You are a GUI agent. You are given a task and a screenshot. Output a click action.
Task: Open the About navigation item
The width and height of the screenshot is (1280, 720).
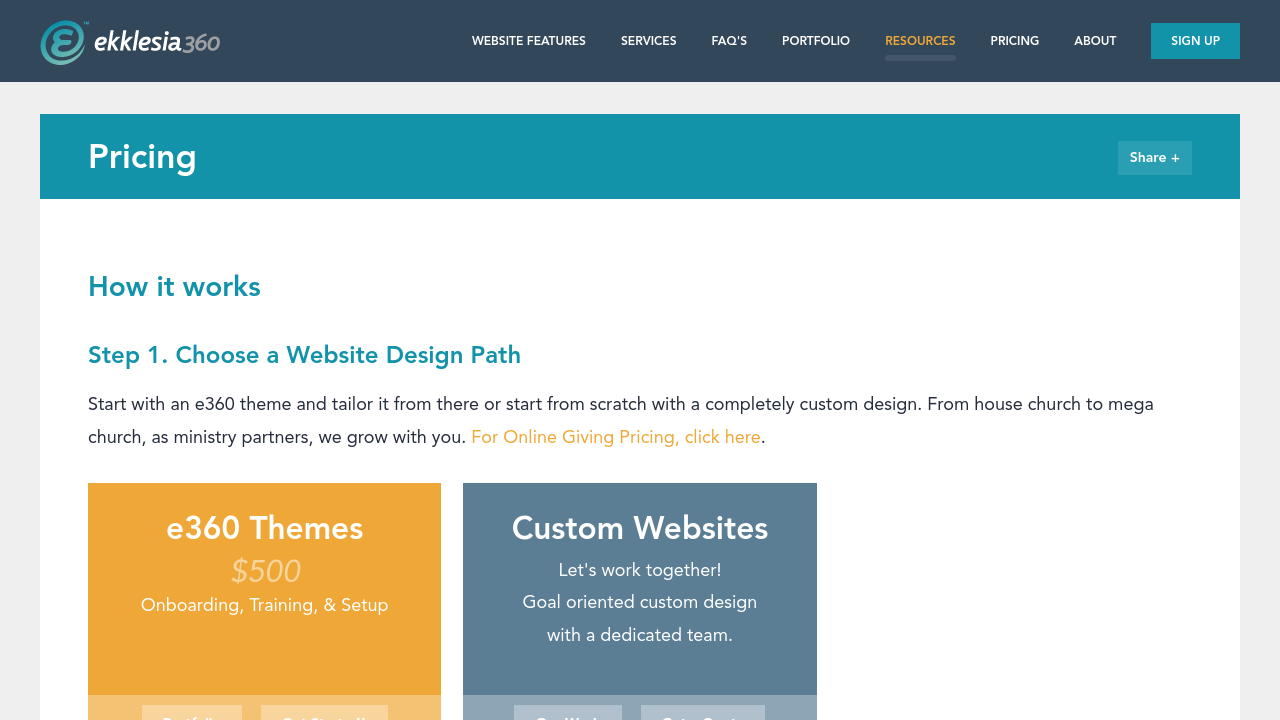coord(1094,41)
